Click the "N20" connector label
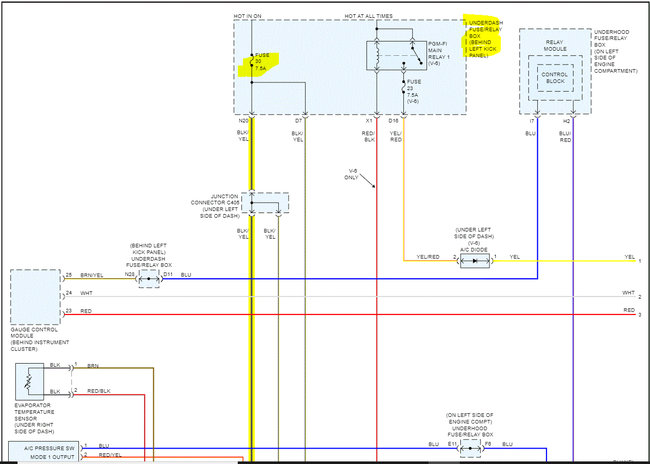Image resolution: width=650 pixels, height=464 pixels. click(x=243, y=121)
